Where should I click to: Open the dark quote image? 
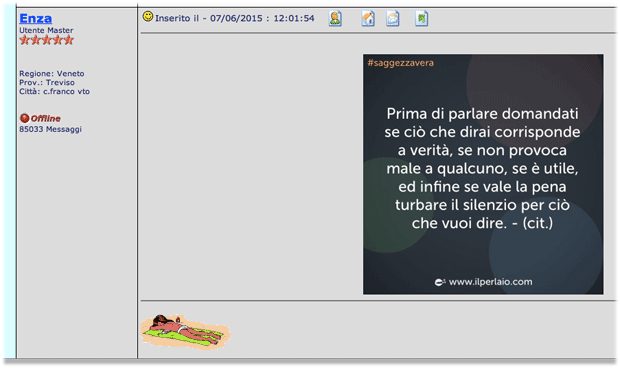coord(483,174)
